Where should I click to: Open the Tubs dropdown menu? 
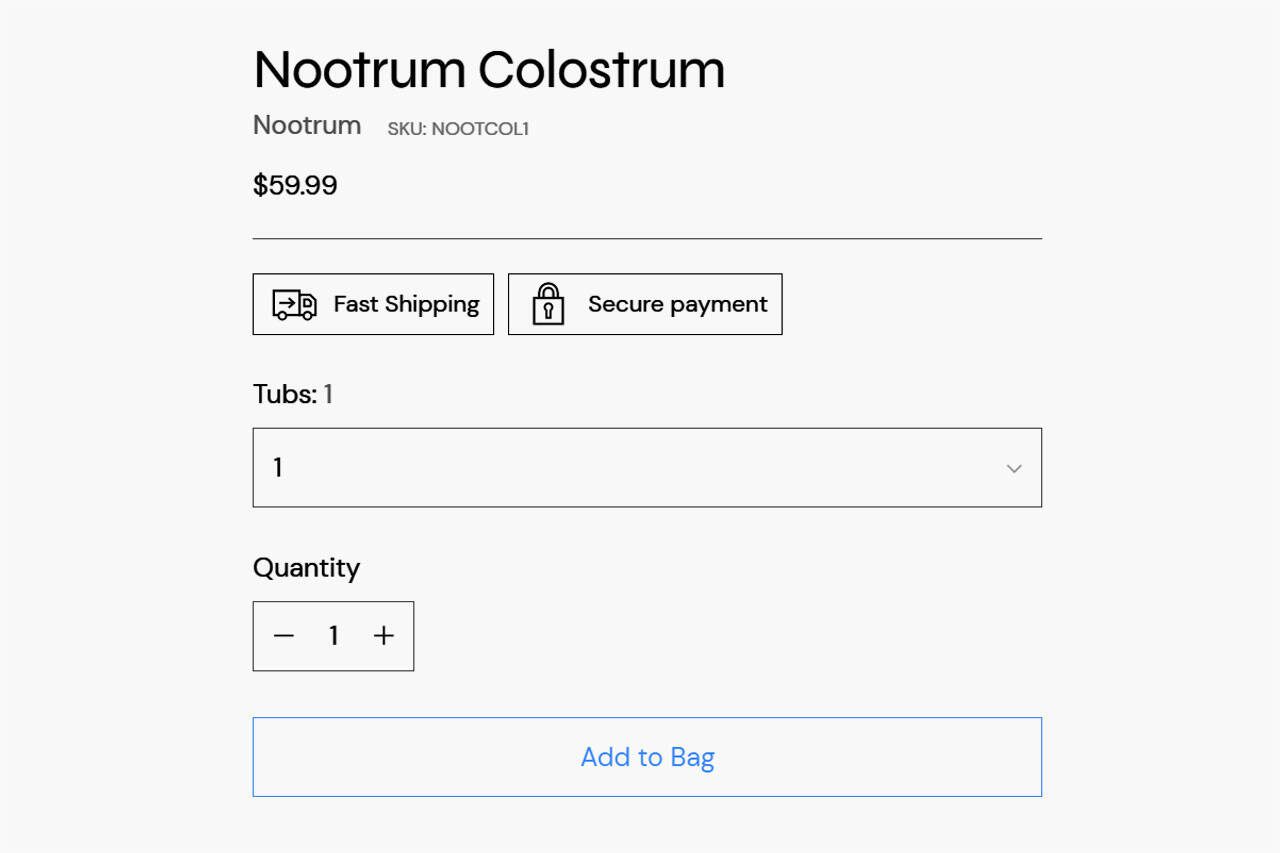coord(647,468)
